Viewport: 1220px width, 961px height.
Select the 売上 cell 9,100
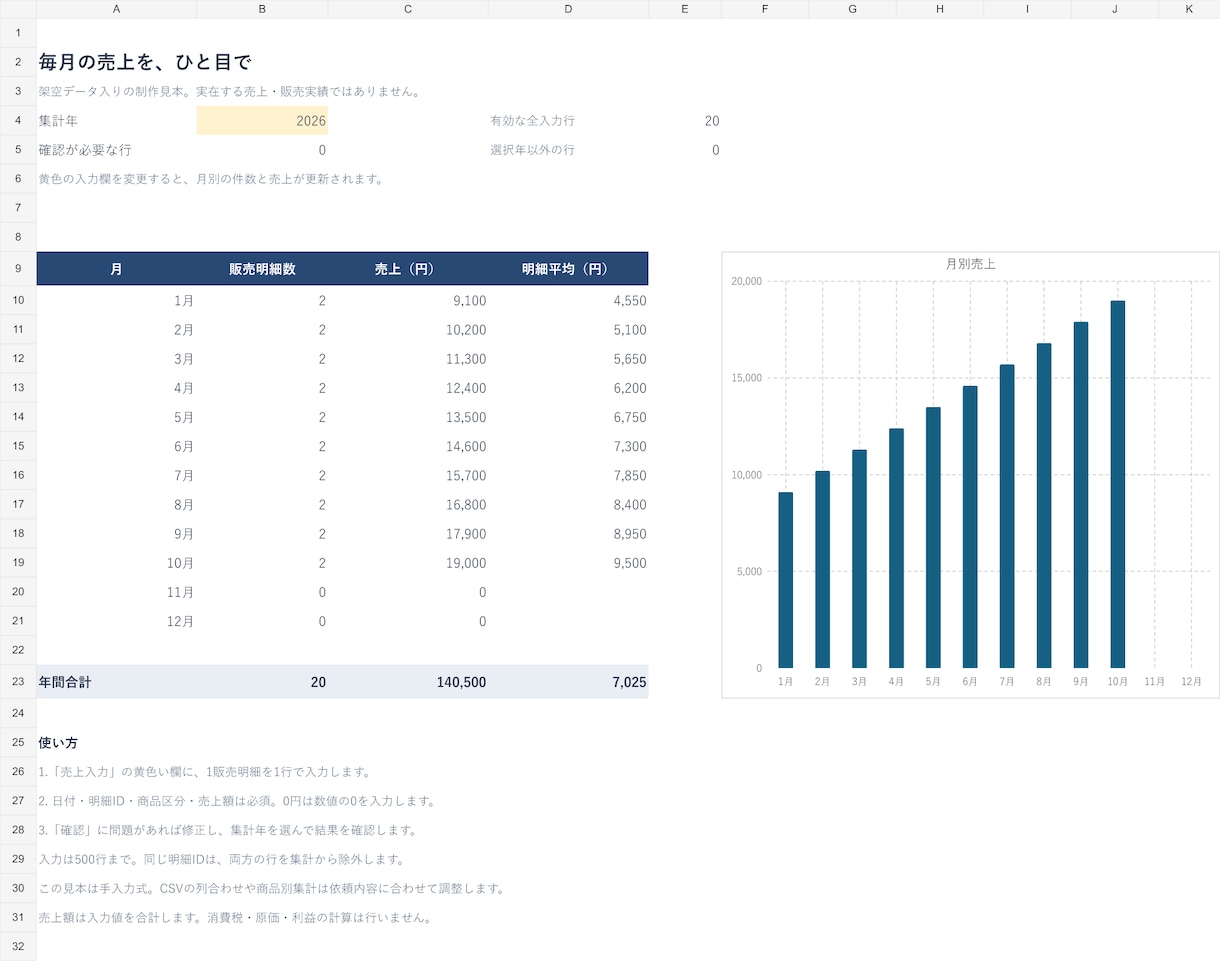[408, 300]
